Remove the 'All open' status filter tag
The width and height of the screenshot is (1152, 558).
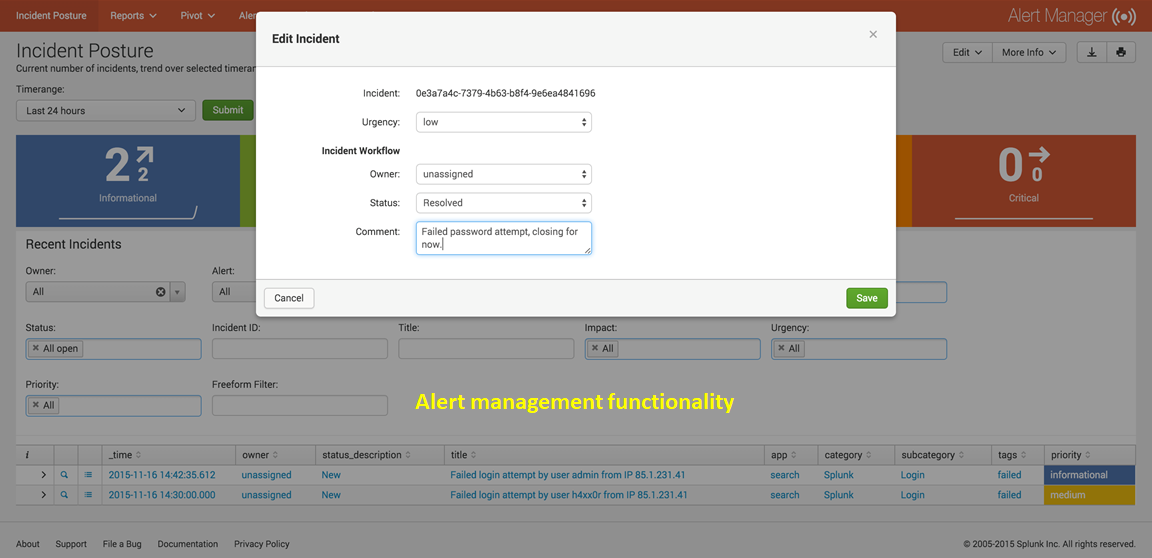(x=36, y=349)
